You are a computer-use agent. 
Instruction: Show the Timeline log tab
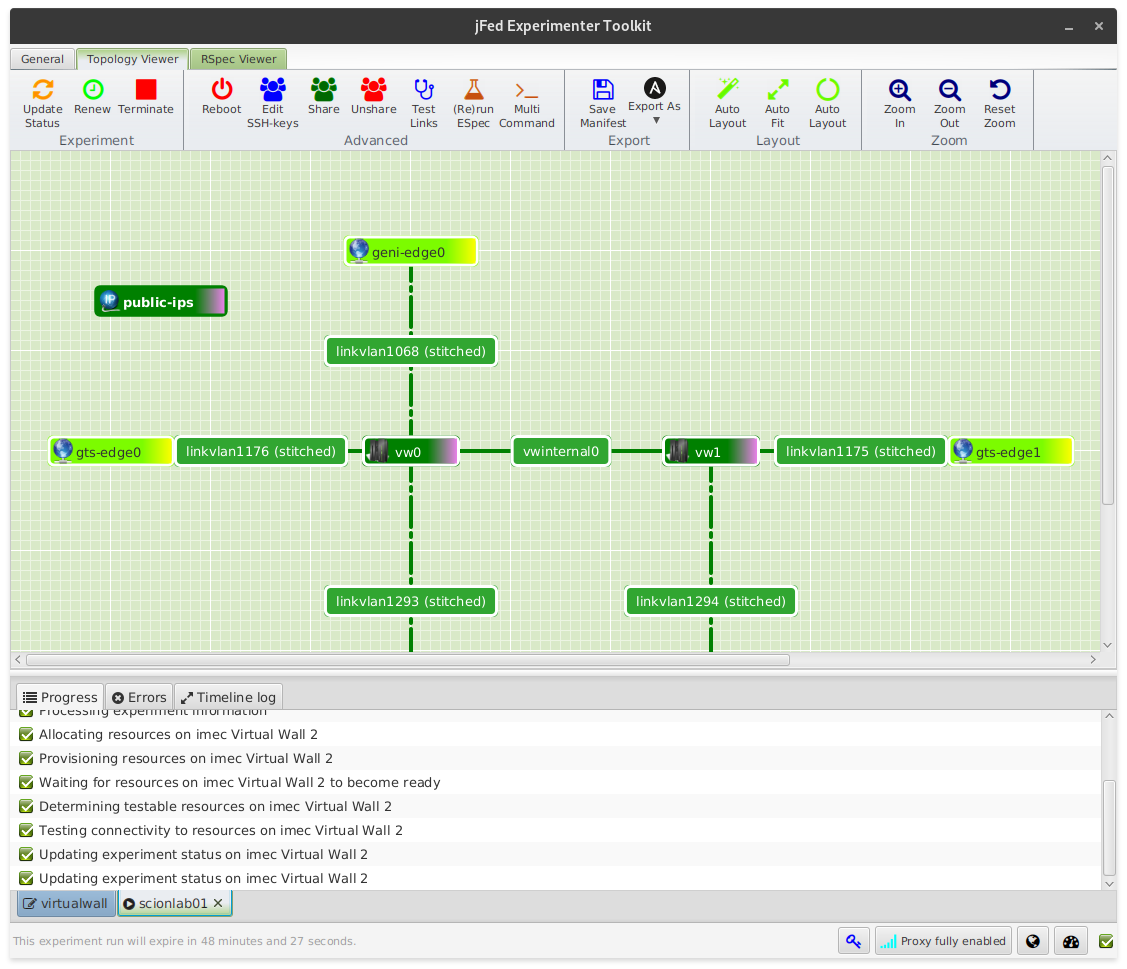coord(228,697)
